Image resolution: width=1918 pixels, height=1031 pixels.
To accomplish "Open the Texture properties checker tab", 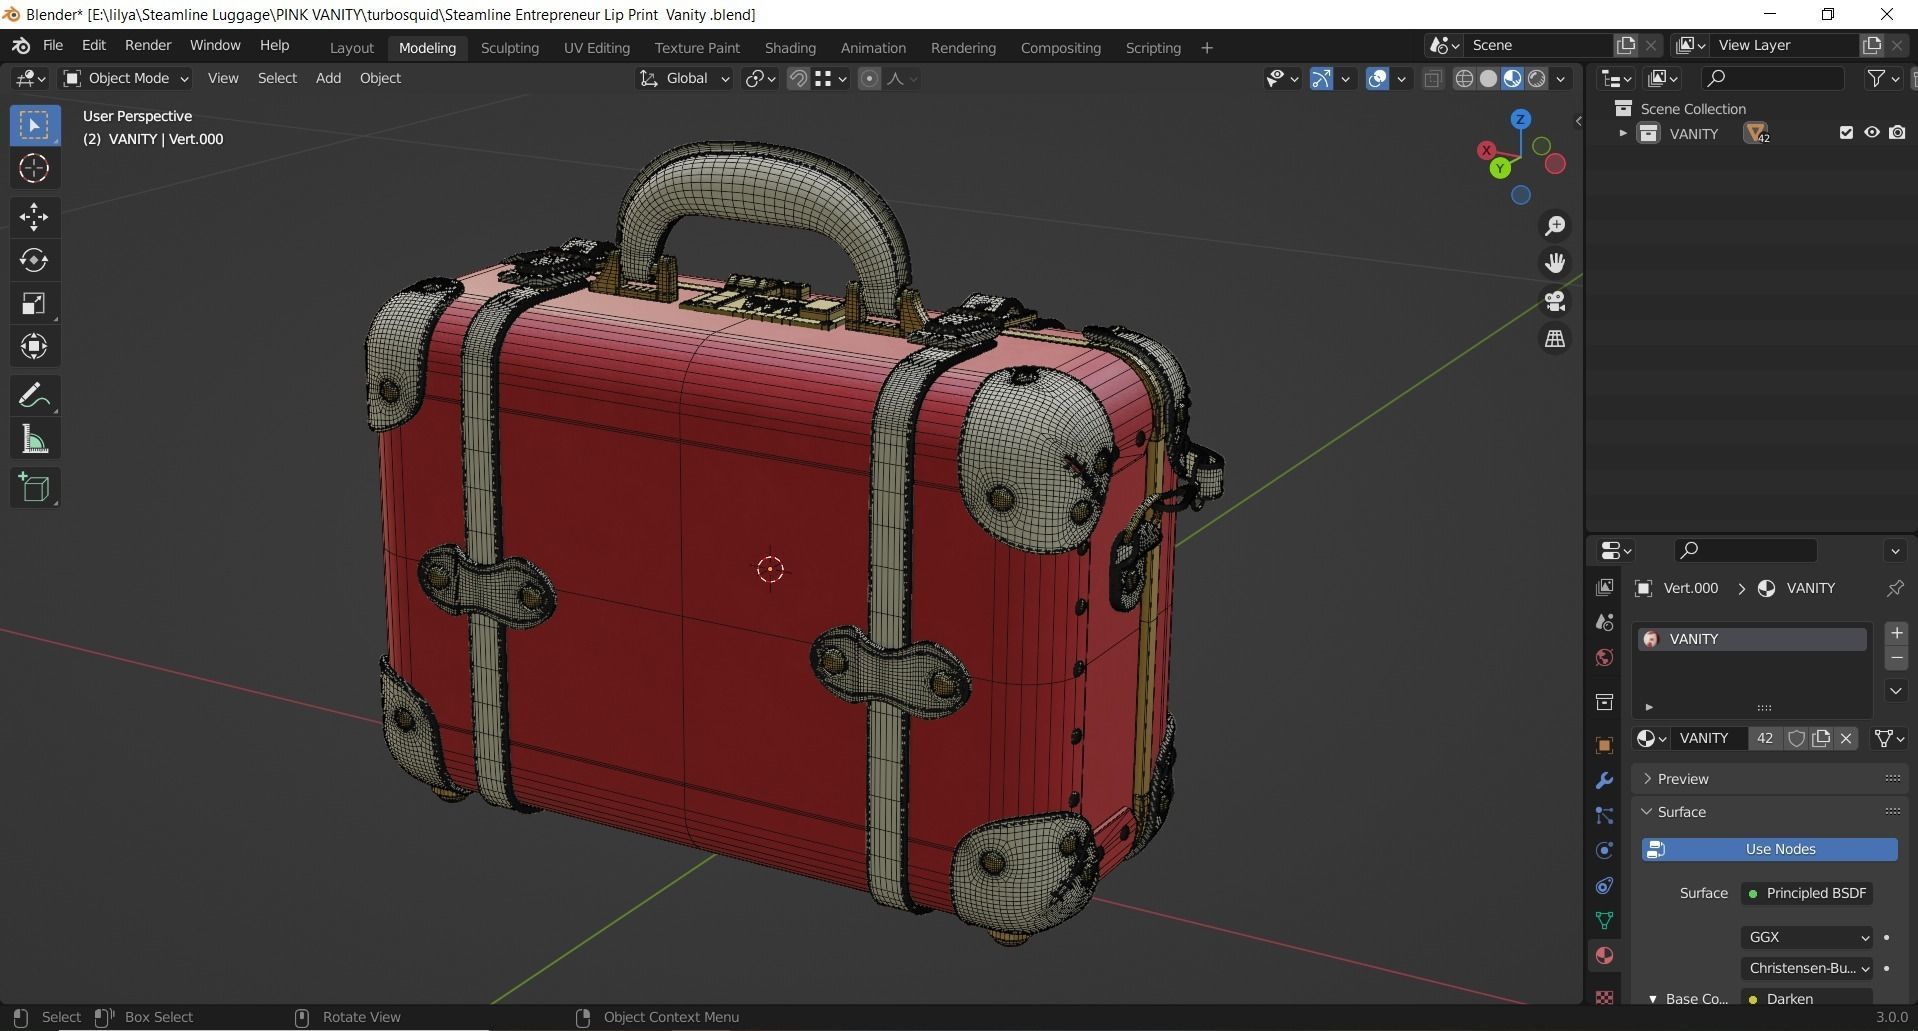I will pos(1605,996).
